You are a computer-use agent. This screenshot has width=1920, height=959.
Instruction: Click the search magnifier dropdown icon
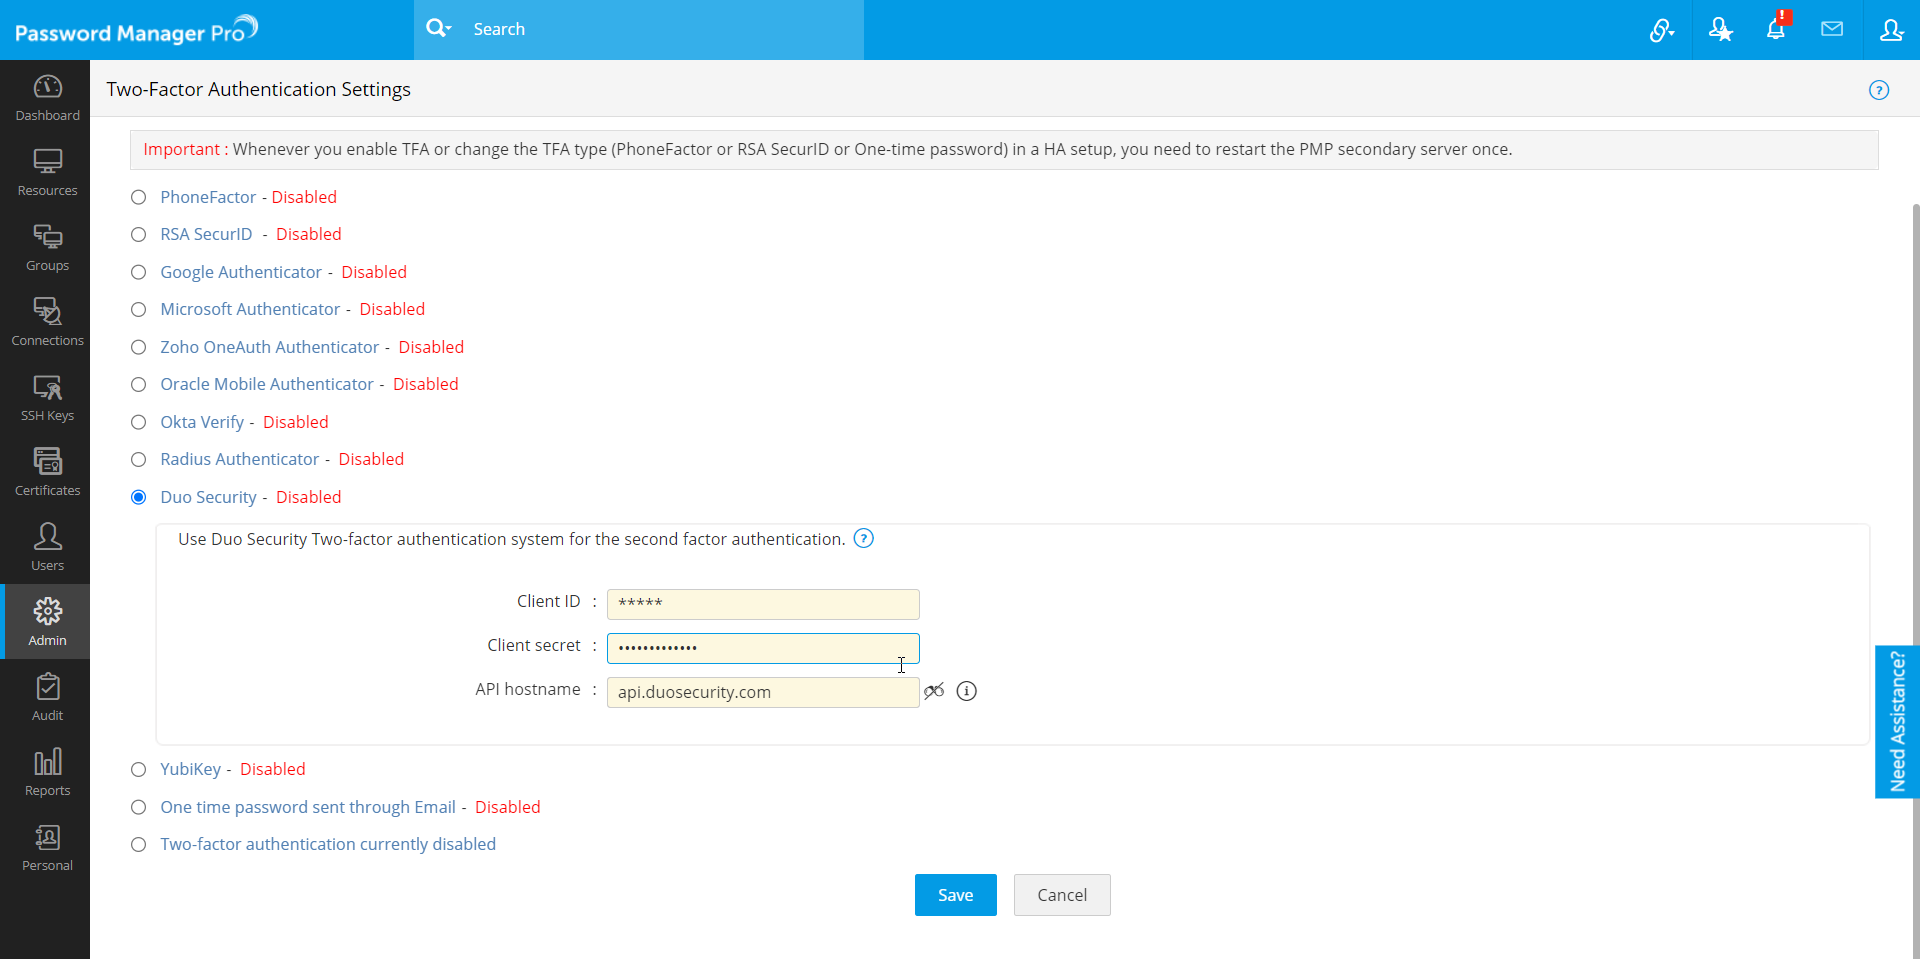[x=438, y=29]
